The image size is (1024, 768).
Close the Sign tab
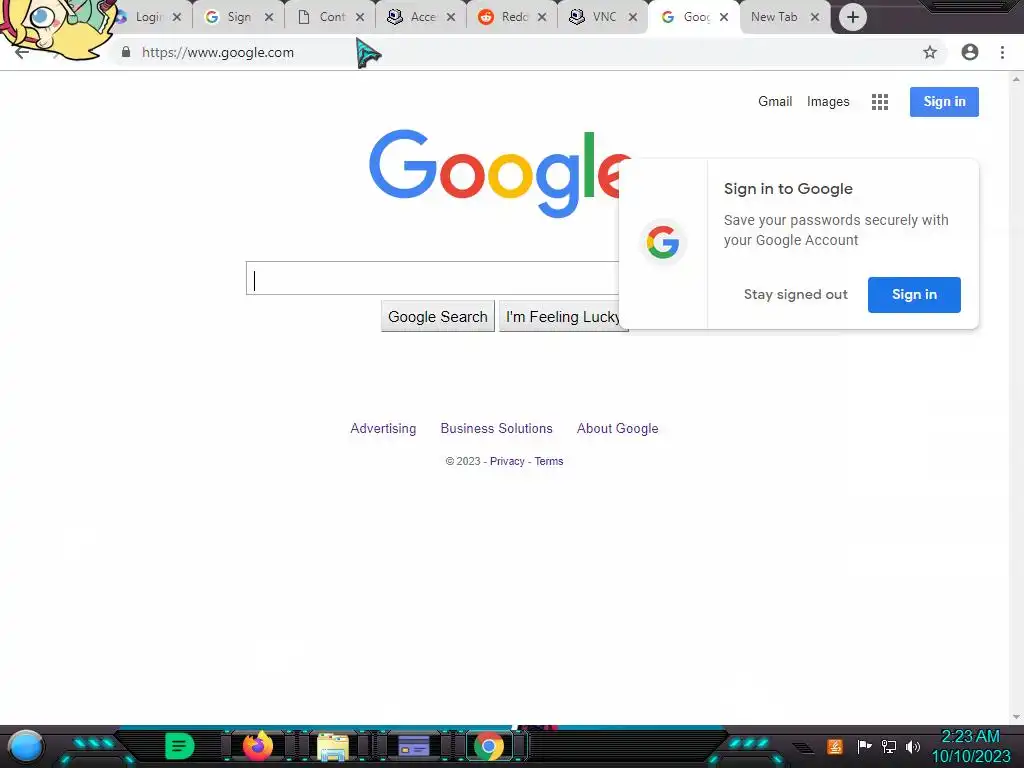coord(269,18)
